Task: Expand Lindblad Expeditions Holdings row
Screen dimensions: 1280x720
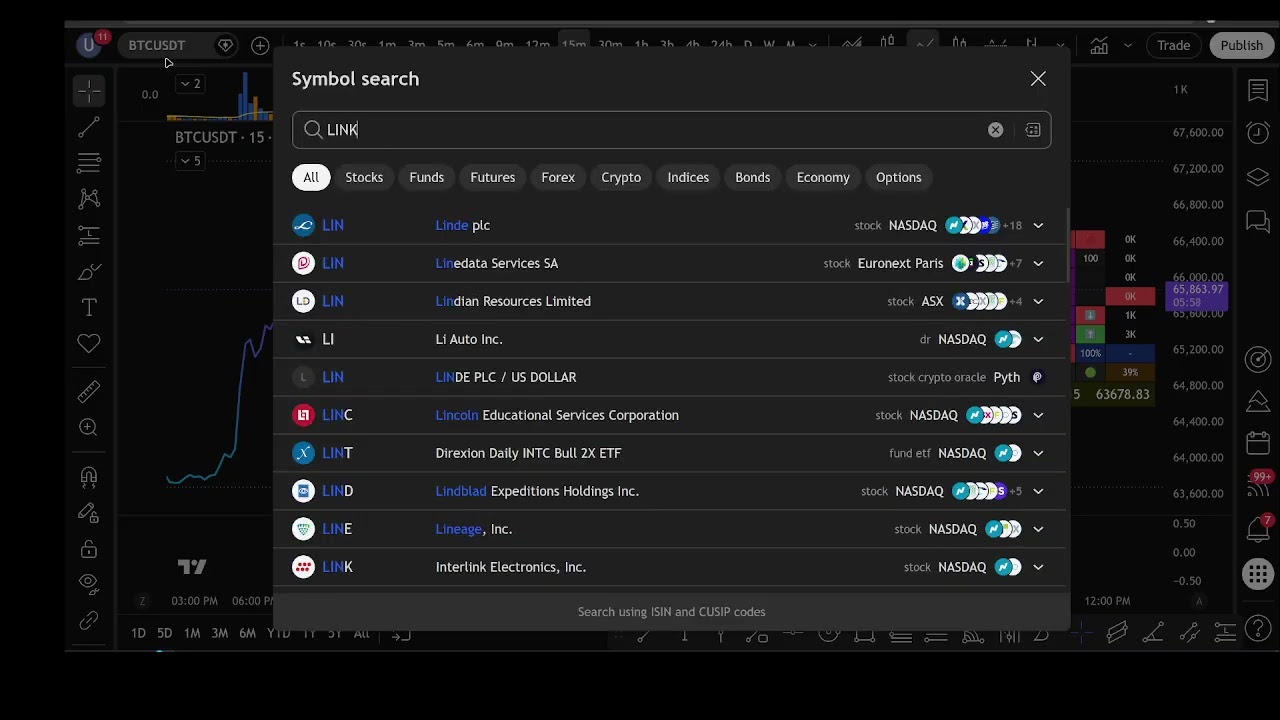Action: (x=1038, y=492)
